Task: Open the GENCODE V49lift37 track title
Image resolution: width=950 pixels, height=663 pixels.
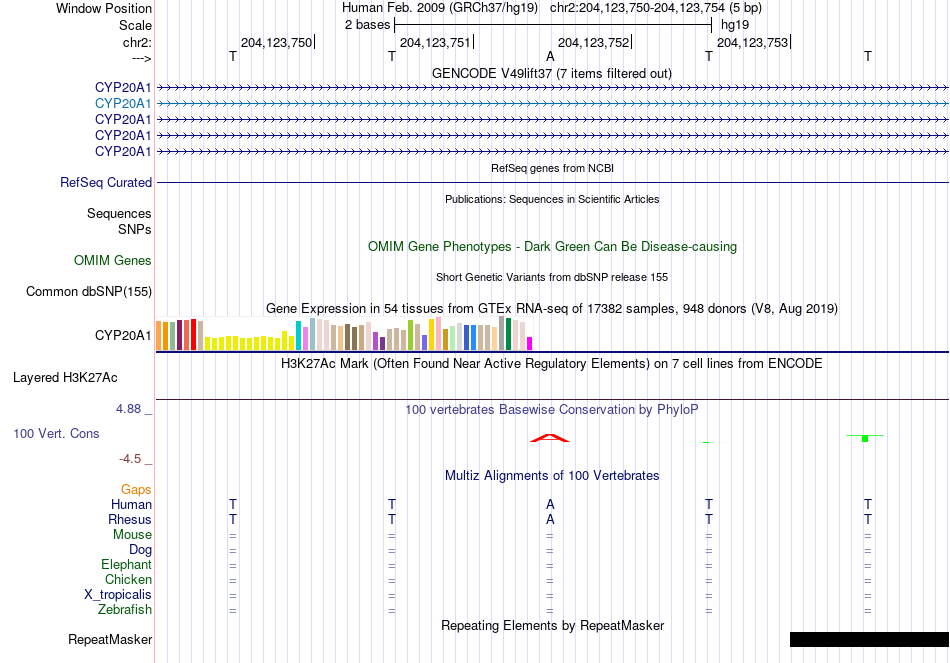Action: pyautogui.click(x=551, y=73)
